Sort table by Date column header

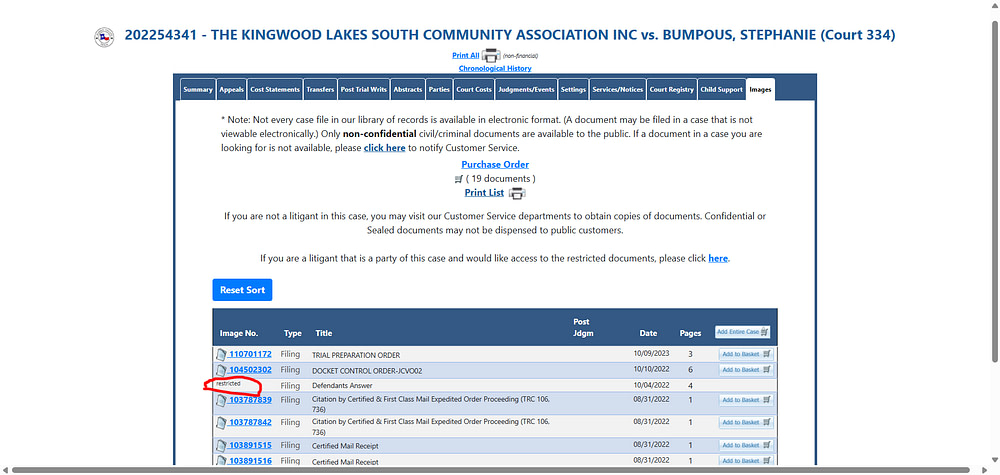click(x=649, y=333)
